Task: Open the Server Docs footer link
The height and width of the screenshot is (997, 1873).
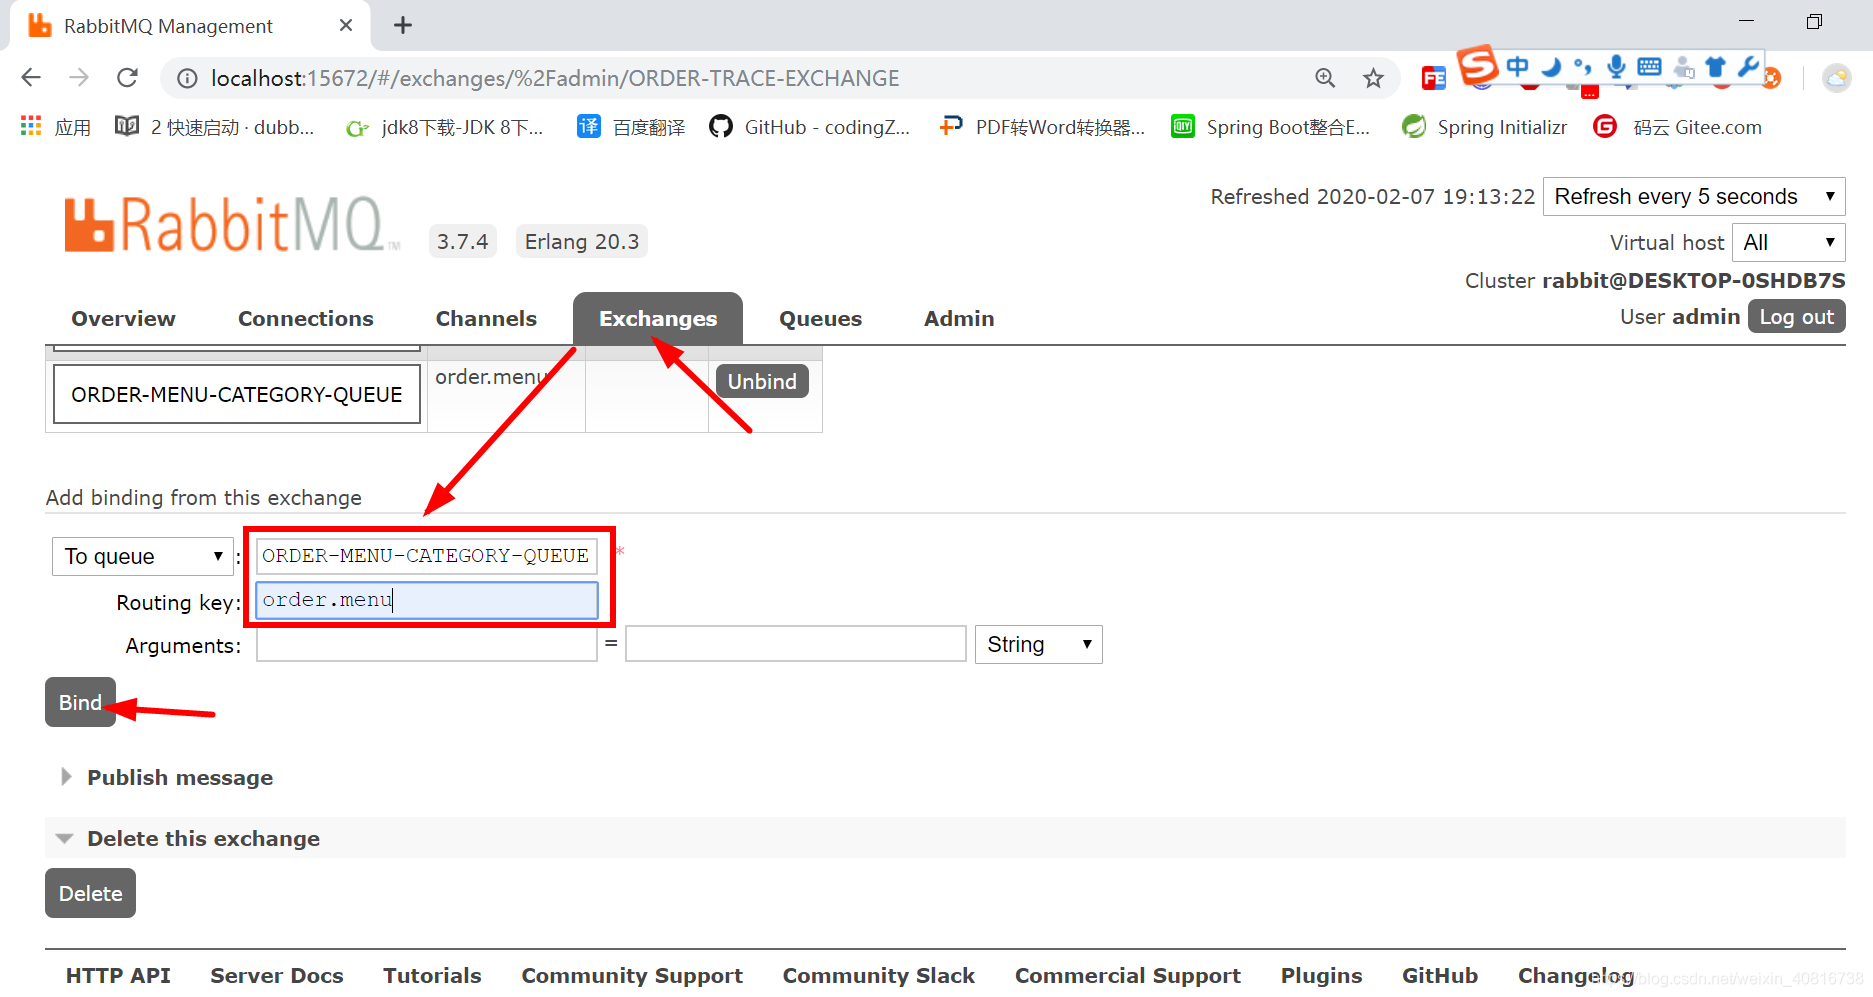Action: pyautogui.click(x=277, y=975)
